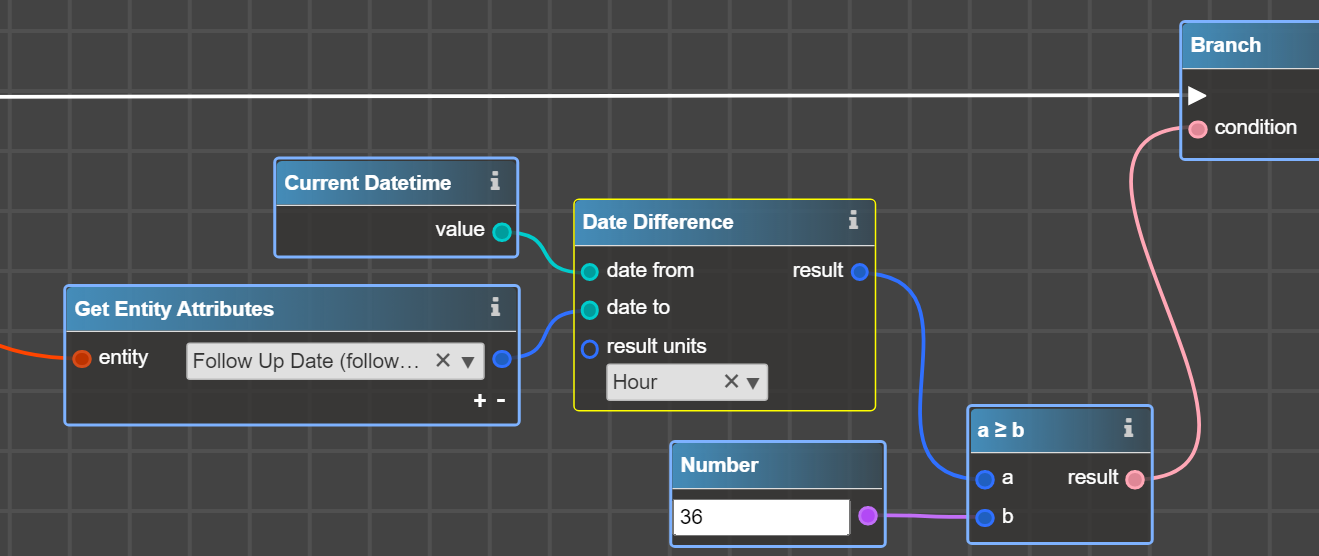
Task: Select the Date Difference node title
Action: point(658,222)
